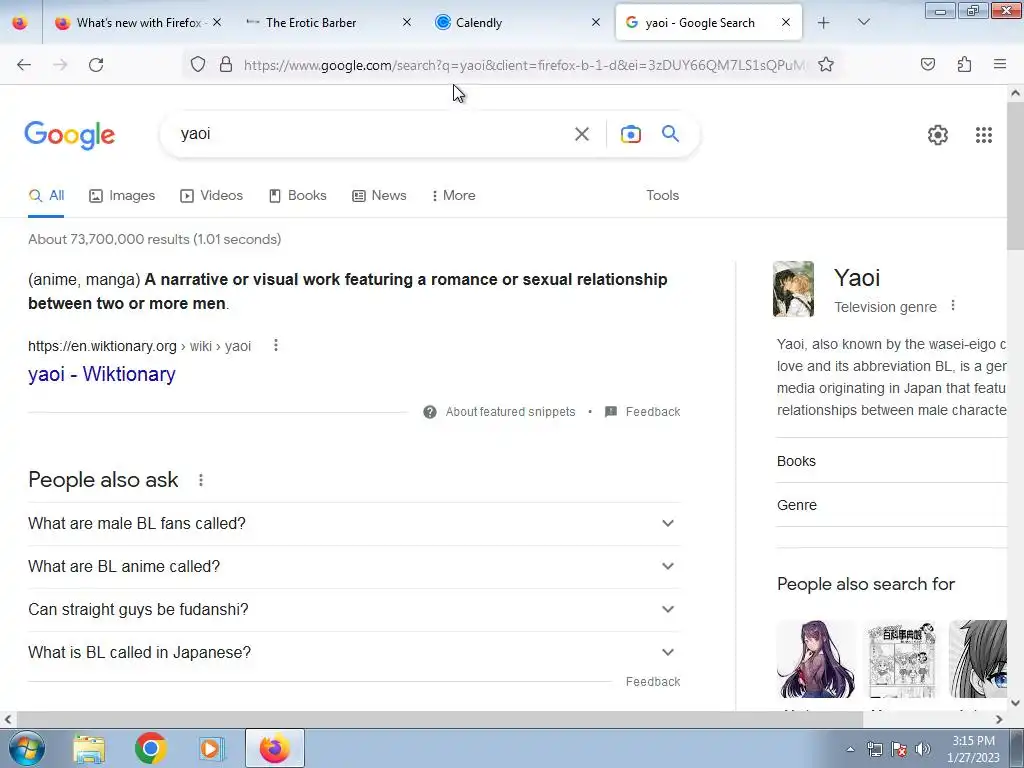Expand the Genre row in knowledge panel
This screenshot has height=768, width=1024.
(x=891, y=505)
